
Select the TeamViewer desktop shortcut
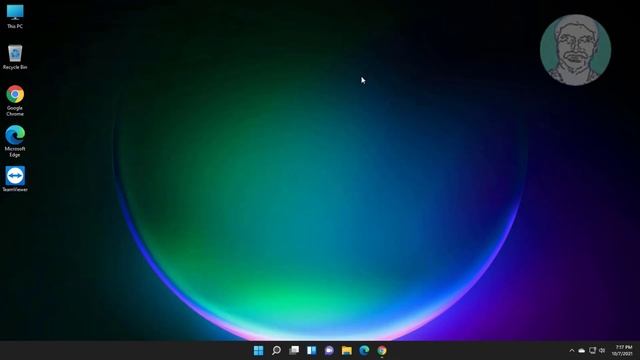15,179
